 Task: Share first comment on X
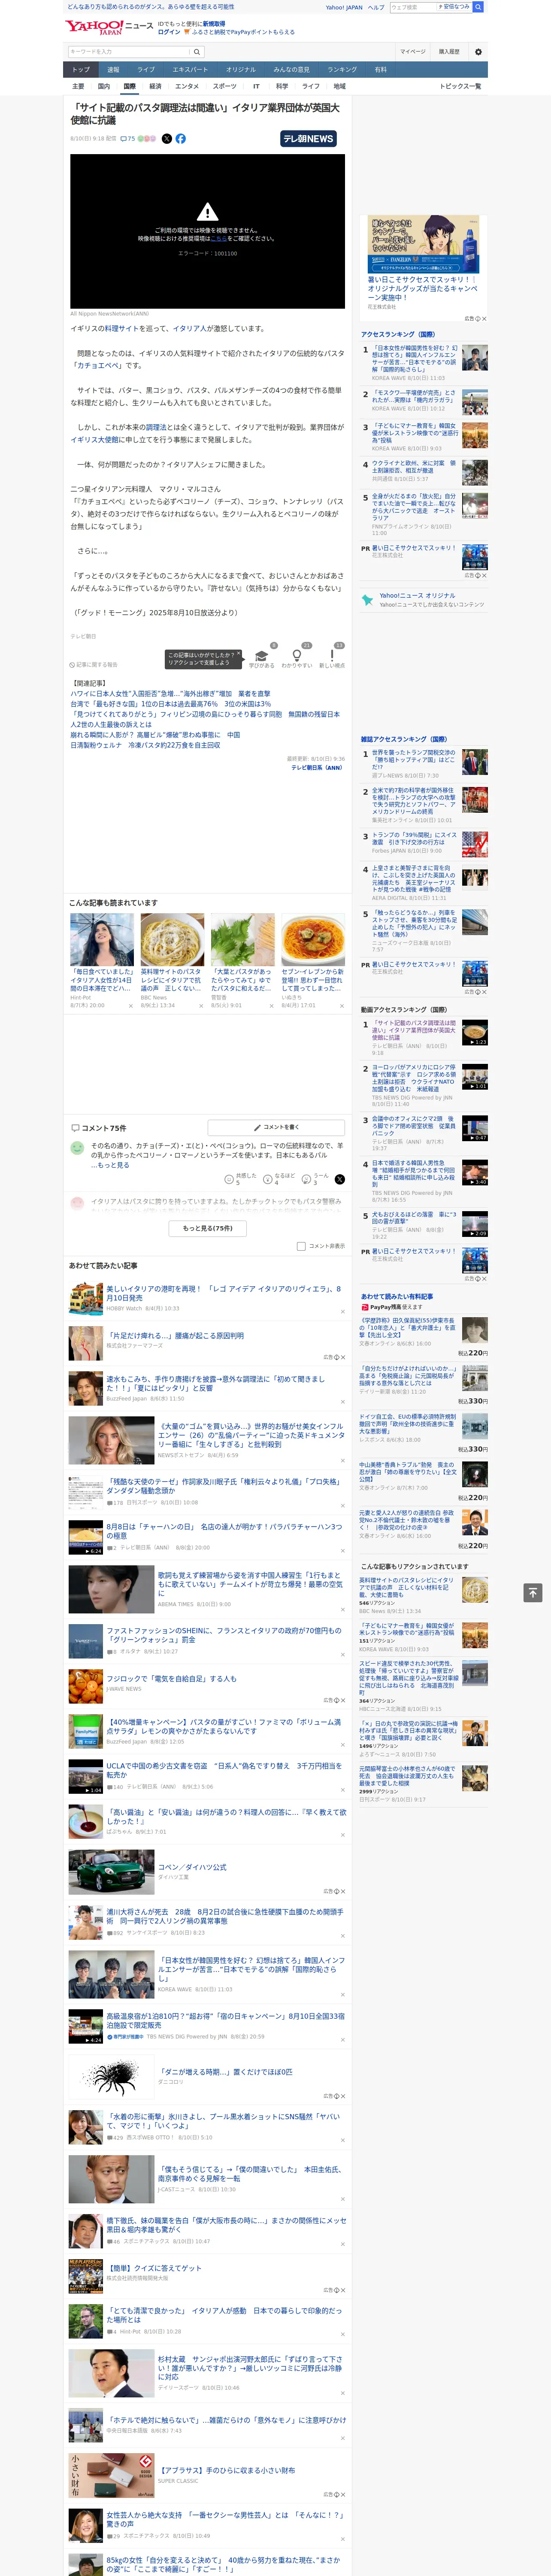pos(339,1179)
